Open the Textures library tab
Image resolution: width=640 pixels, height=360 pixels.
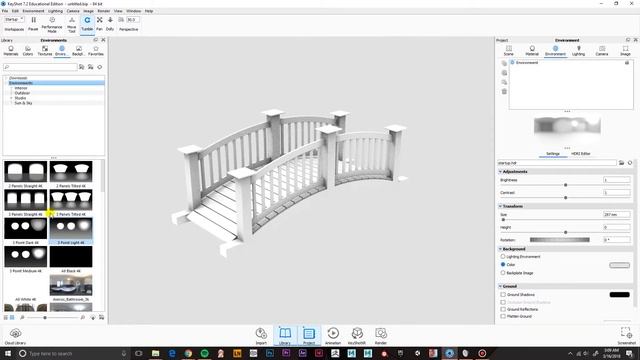[x=45, y=51]
